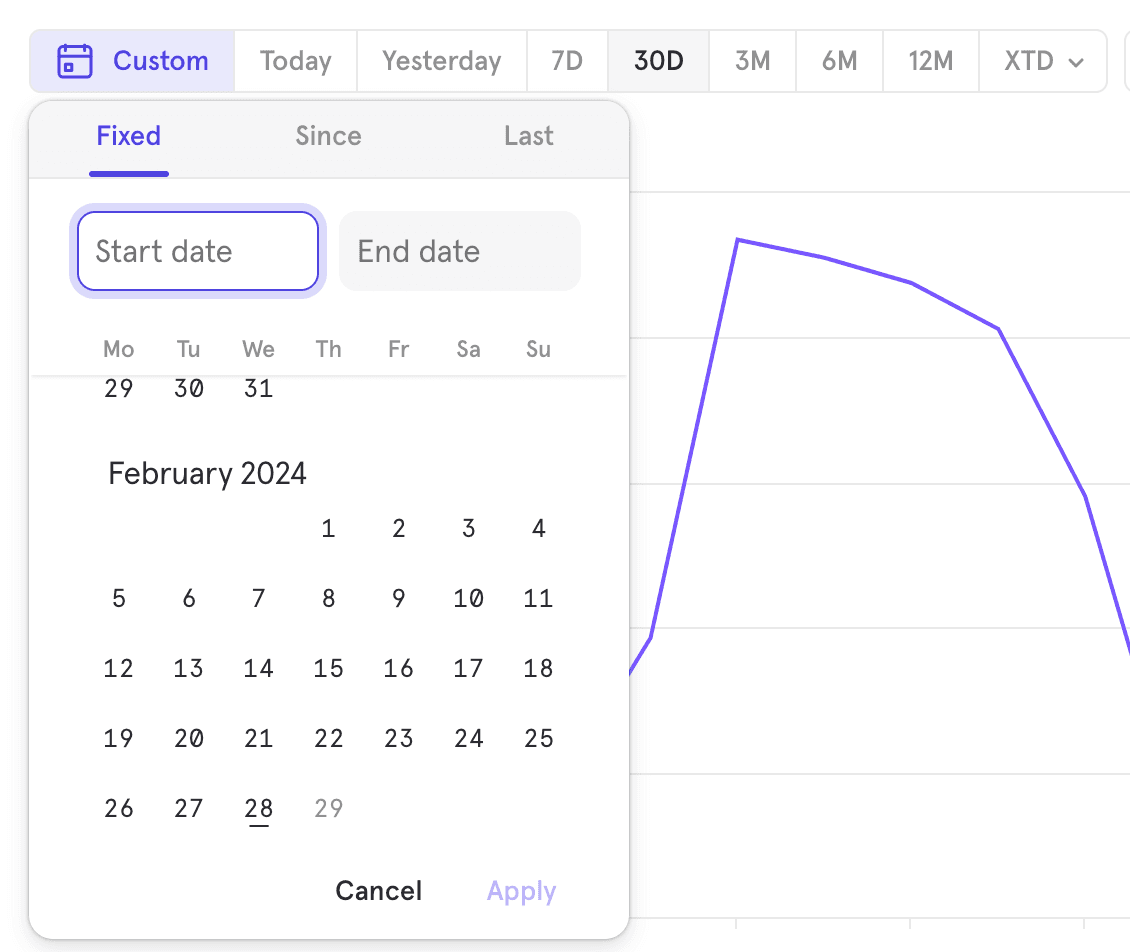Select the Fixed tab
This screenshot has height=952, width=1130.
pos(128,136)
